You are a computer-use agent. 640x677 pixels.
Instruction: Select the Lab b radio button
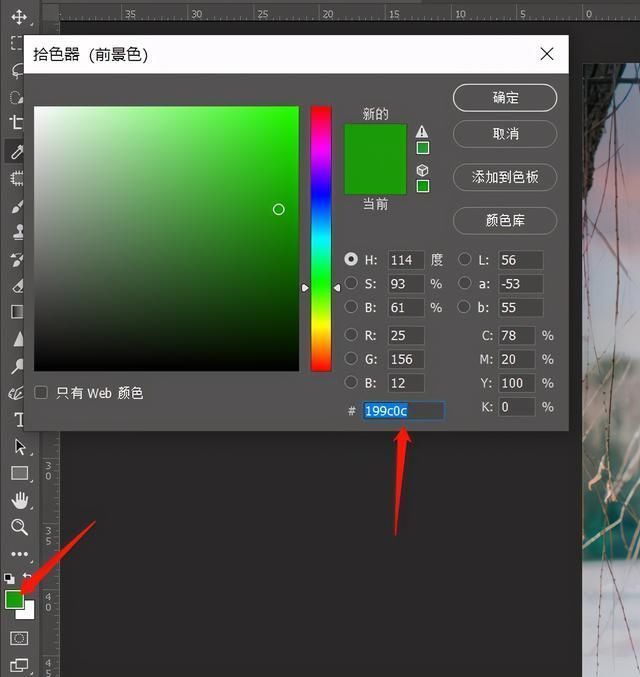tap(464, 307)
